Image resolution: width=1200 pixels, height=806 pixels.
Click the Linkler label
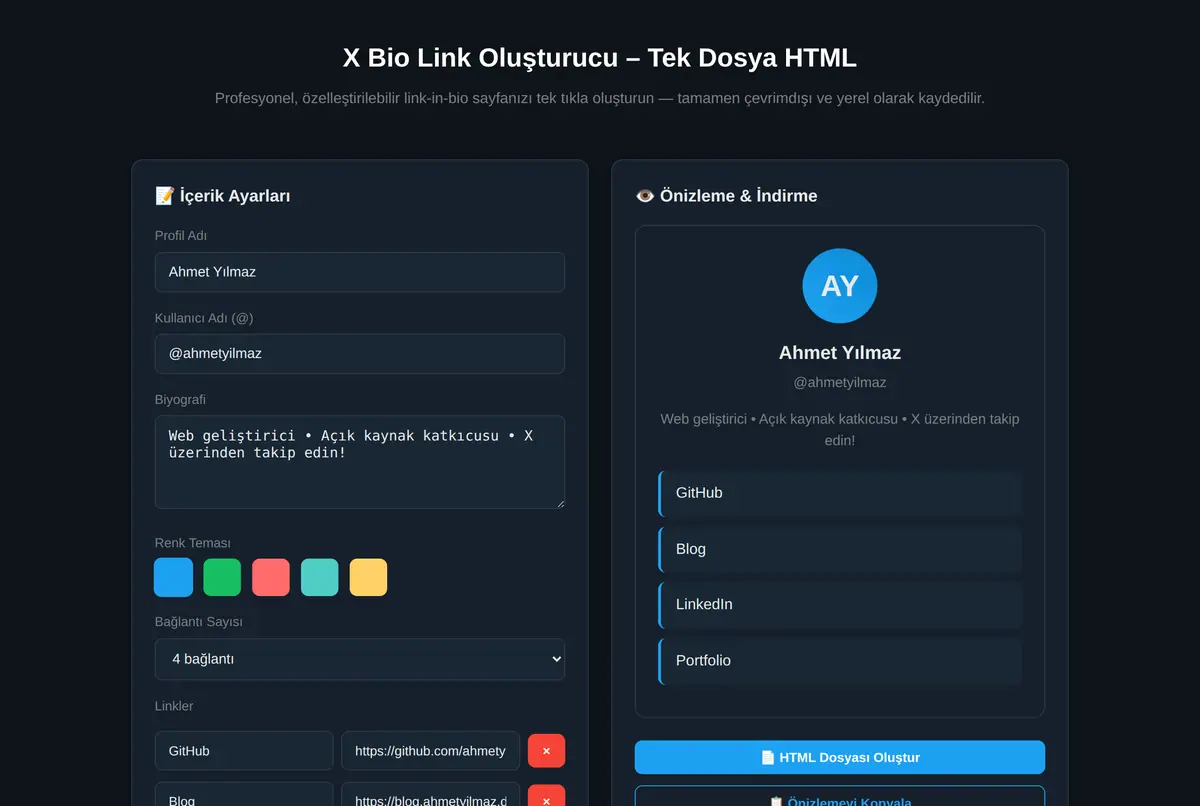tap(174, 706)
